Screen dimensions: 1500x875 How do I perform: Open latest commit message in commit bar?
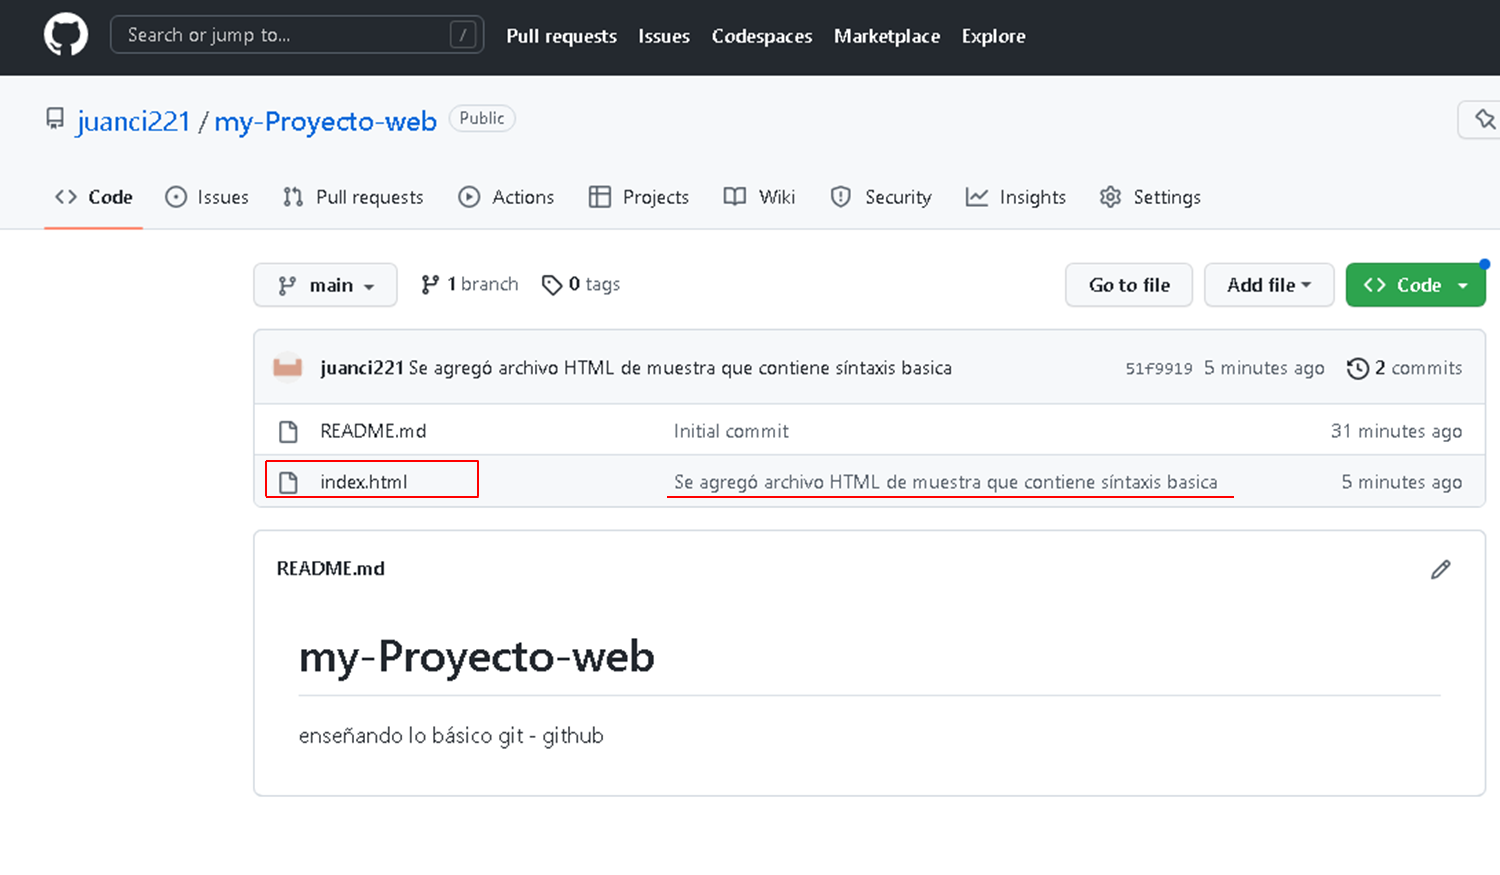pos(680,368)
